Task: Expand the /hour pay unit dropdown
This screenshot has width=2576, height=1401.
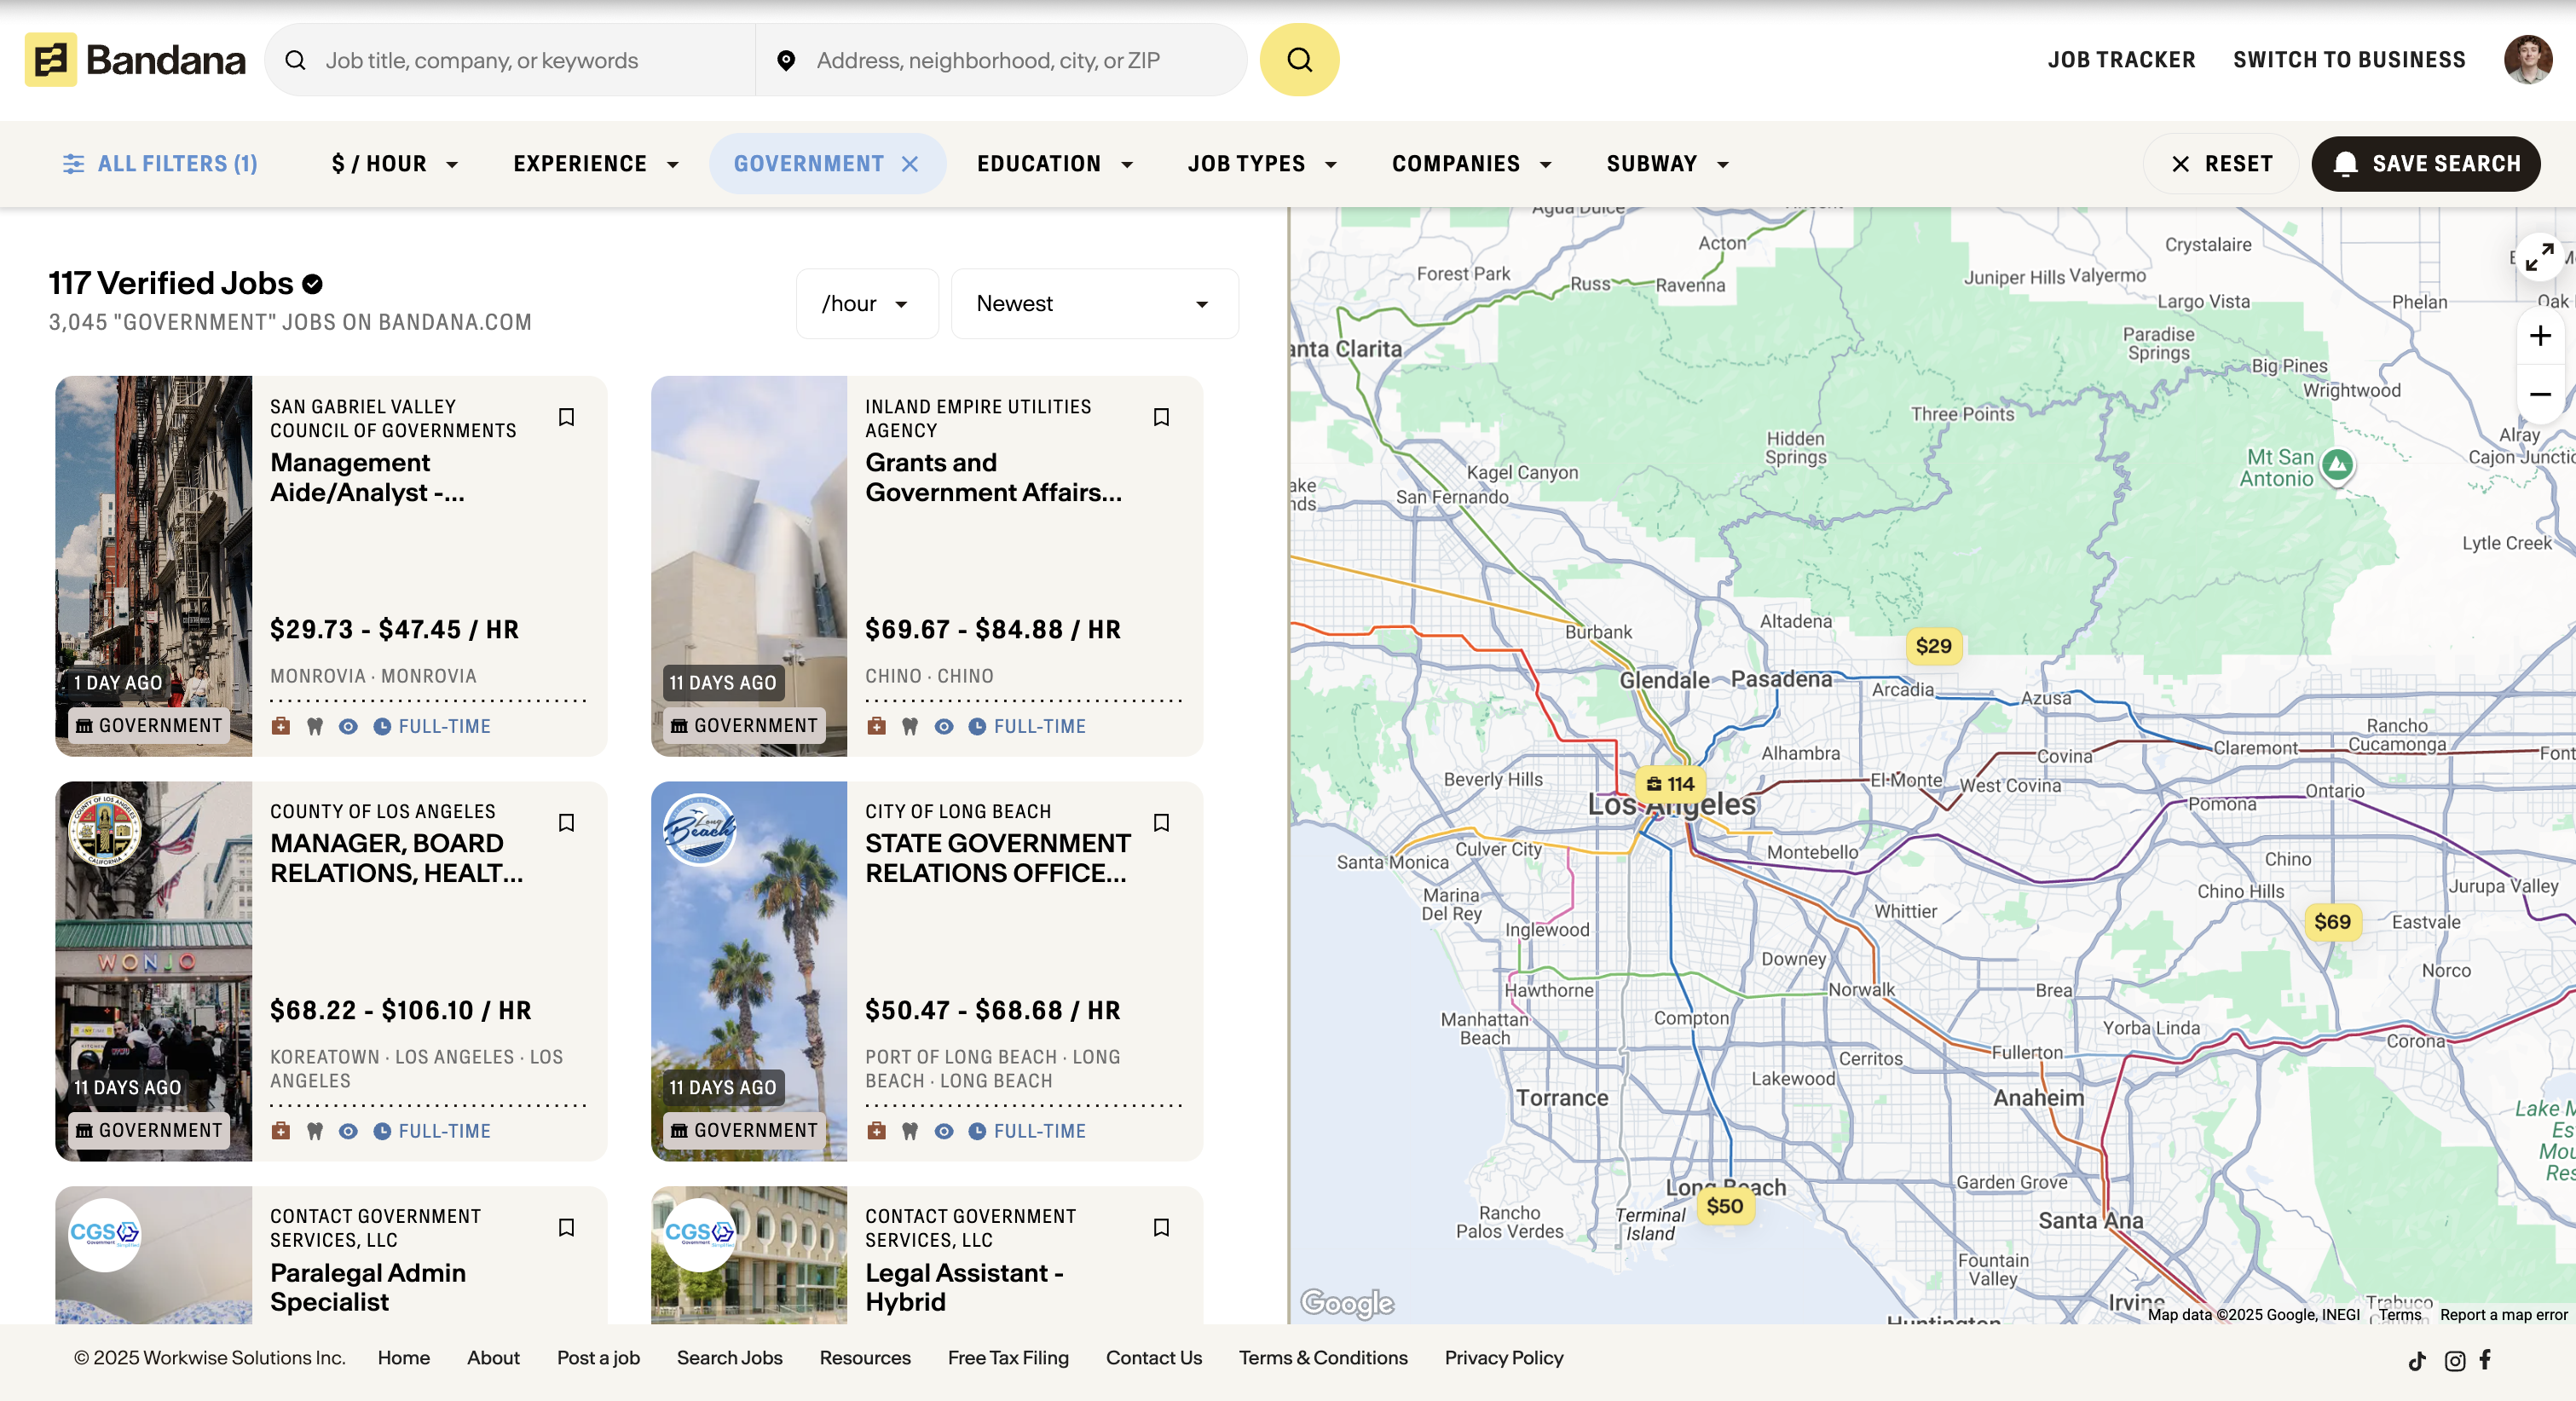Action: 866,303
